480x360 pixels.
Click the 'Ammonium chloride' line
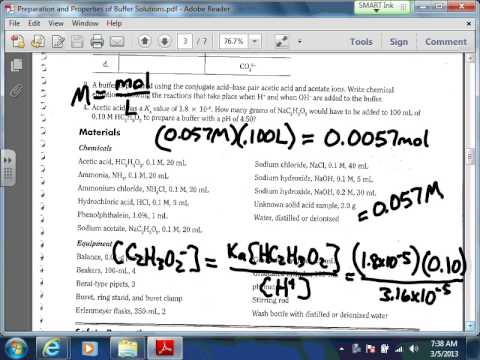point(143,189)
